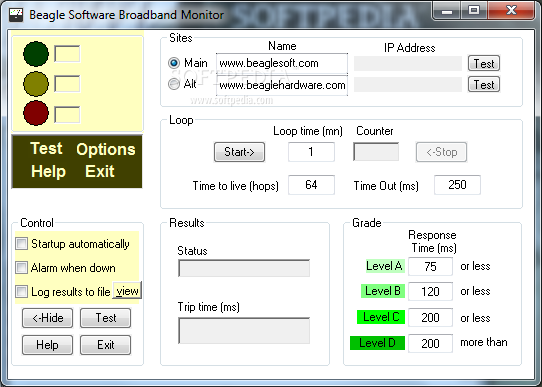Screen dimensions: 542x387
Task: Click the box beside the green light
Action: [x=67, y=54]
